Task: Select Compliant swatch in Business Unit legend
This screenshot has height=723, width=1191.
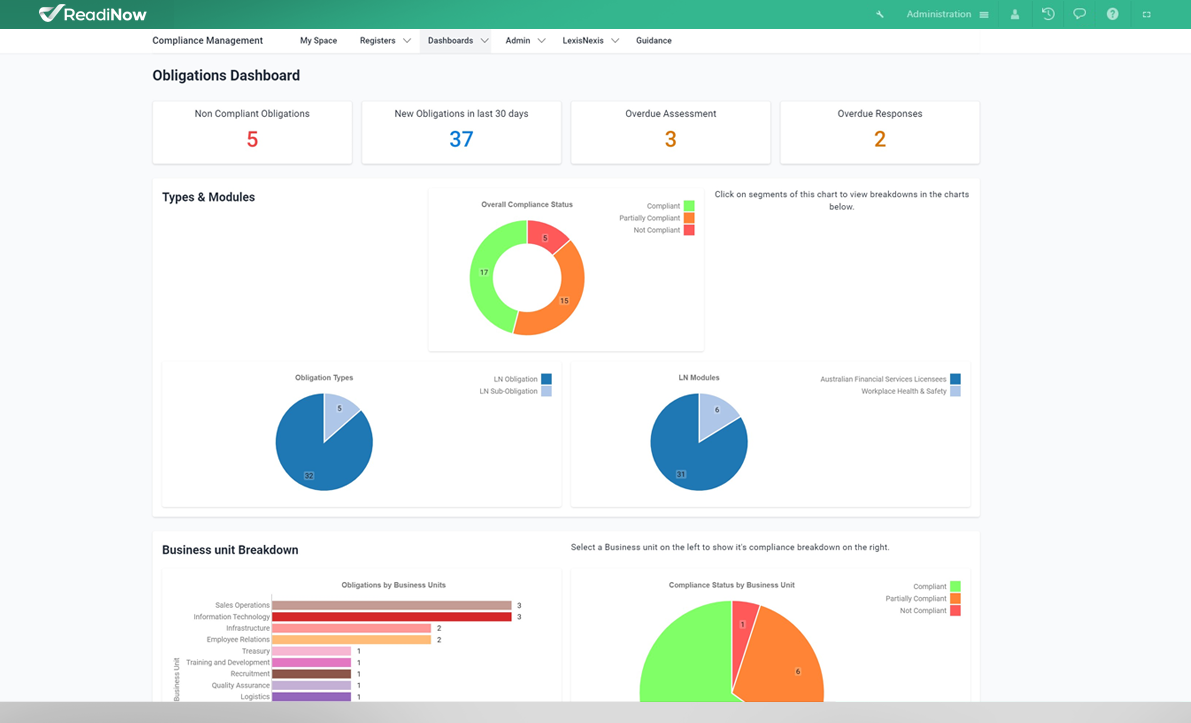Action: click(x=956, y=586)
